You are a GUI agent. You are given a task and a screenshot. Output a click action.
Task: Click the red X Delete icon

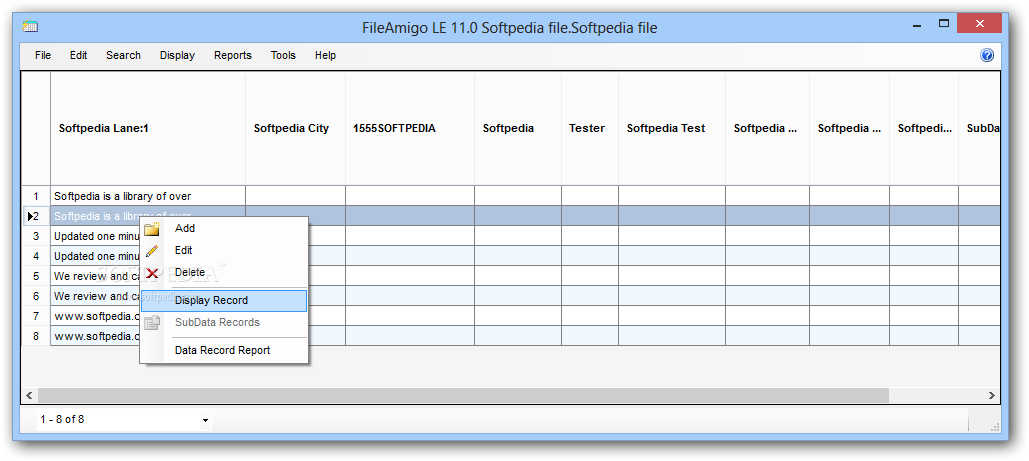152,273
